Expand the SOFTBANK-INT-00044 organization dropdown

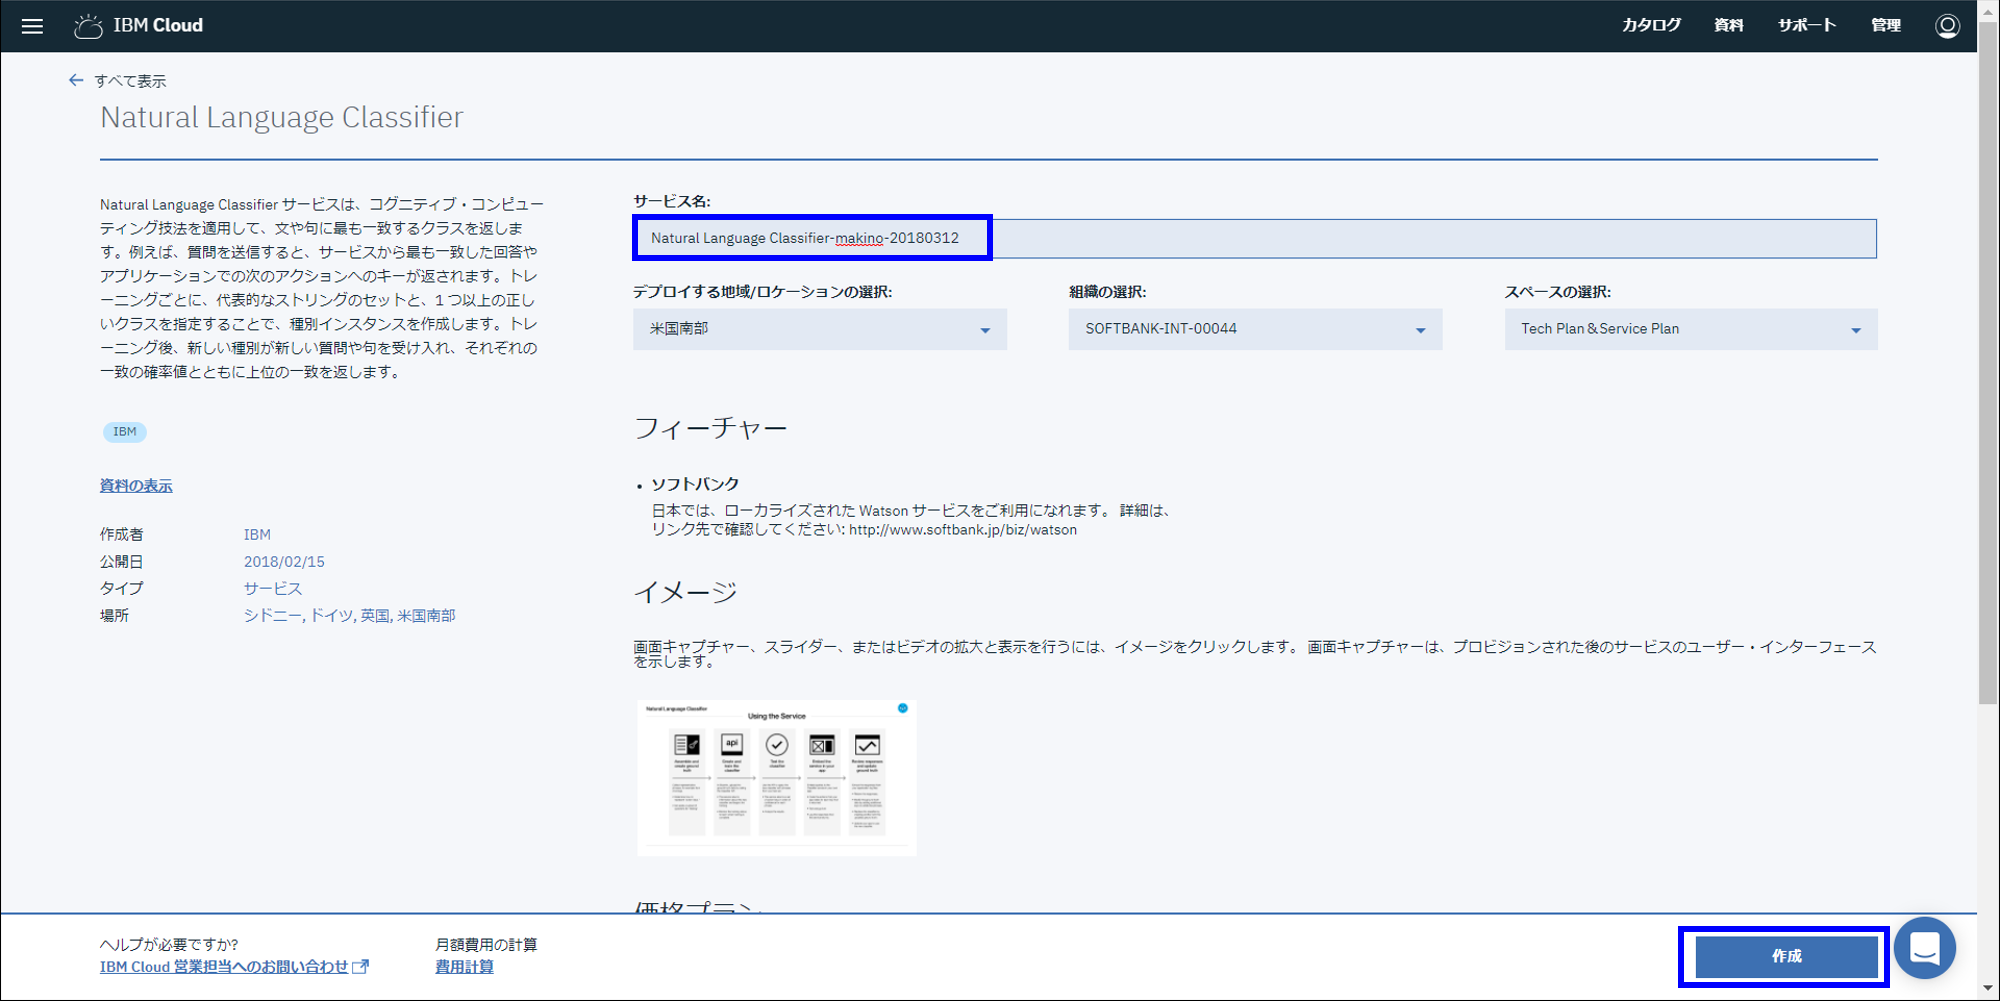point(1255,329)
